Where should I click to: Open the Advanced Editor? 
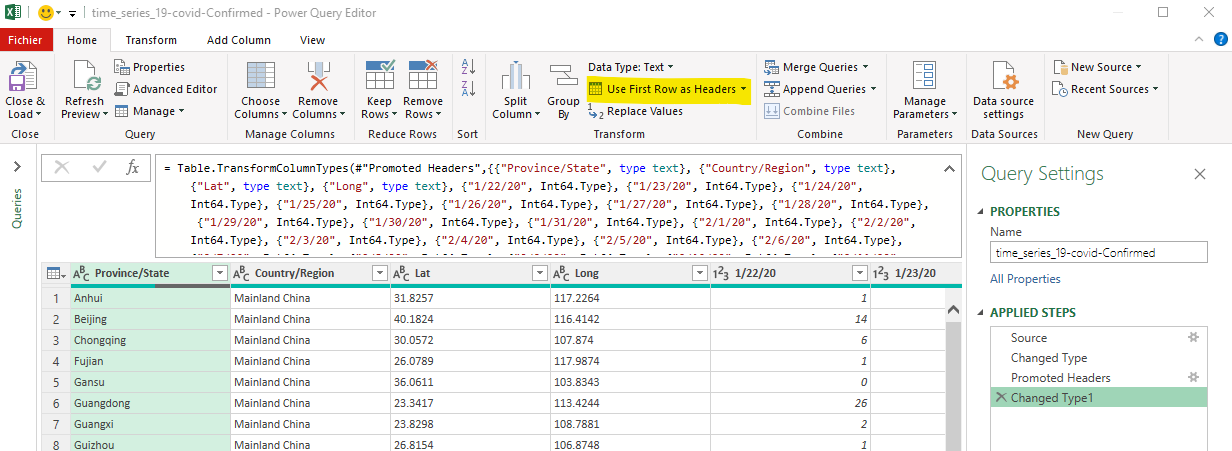165,89
